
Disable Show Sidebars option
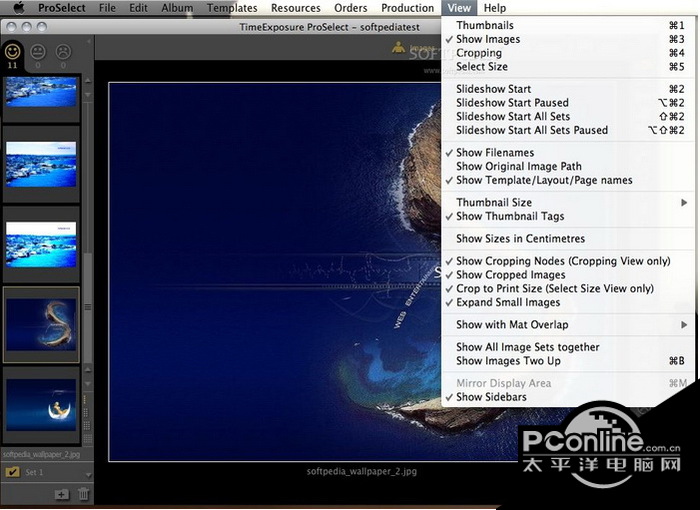coord(490,397)
